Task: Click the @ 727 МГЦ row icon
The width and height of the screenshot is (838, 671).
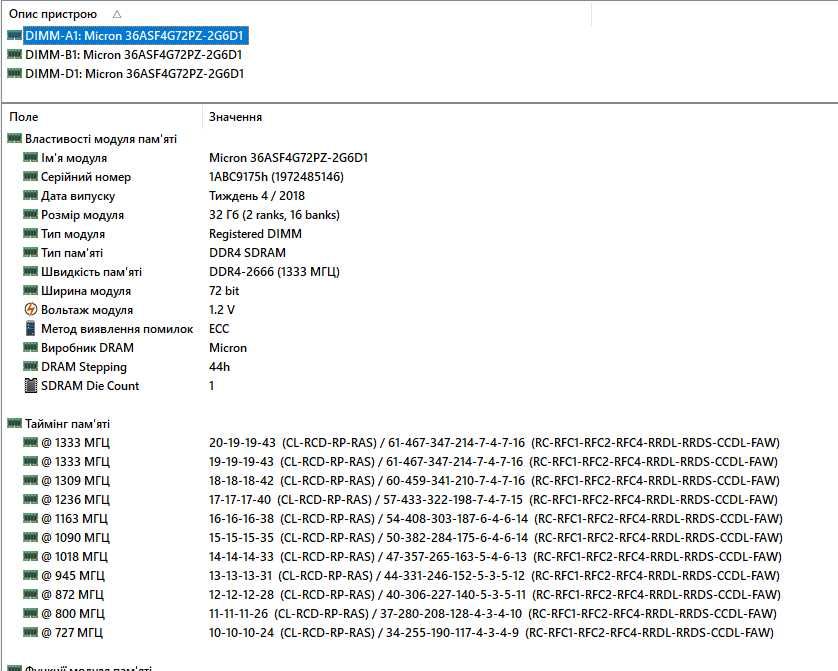Action: 31,632
